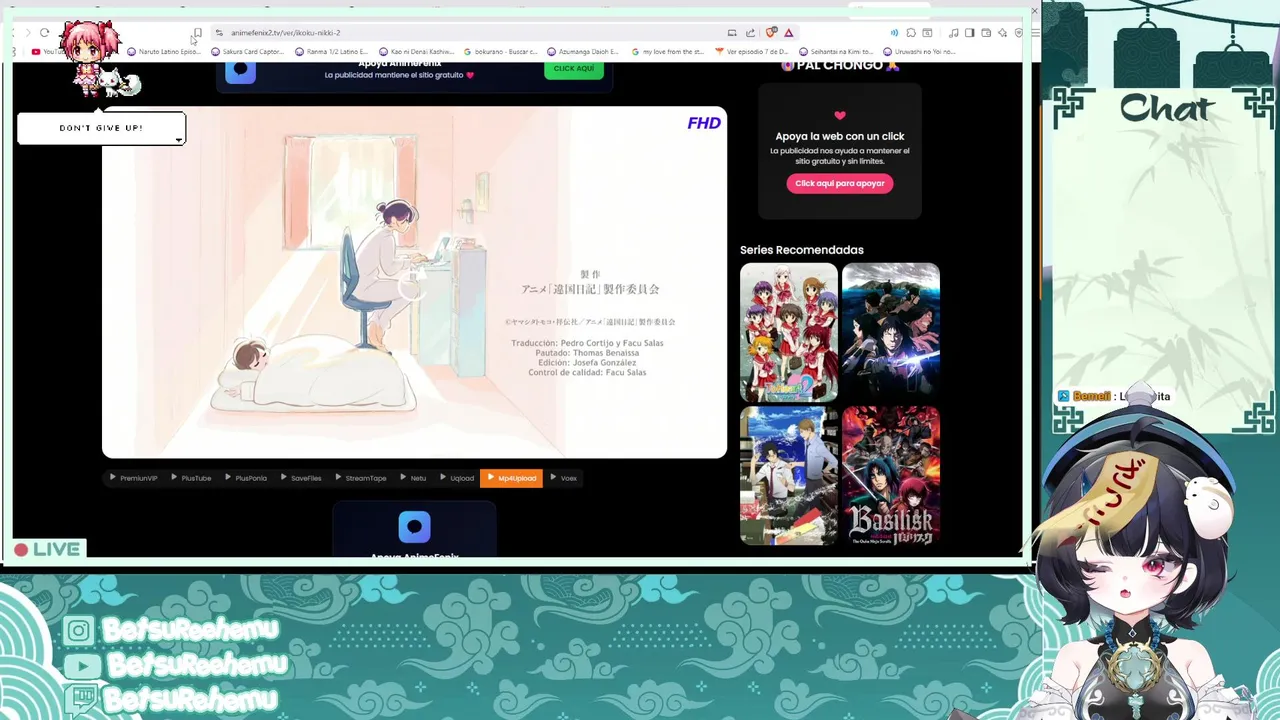Open the Uruwashi no Yoi no bookmark
1280x720 pixels.
point(920,52)
